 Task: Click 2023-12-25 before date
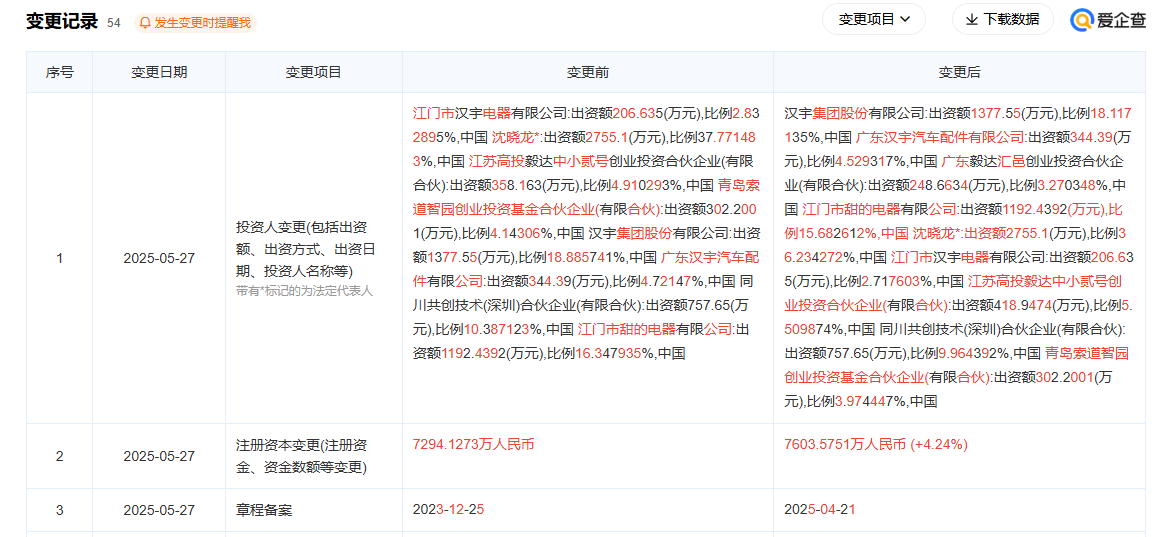[448, 510]
